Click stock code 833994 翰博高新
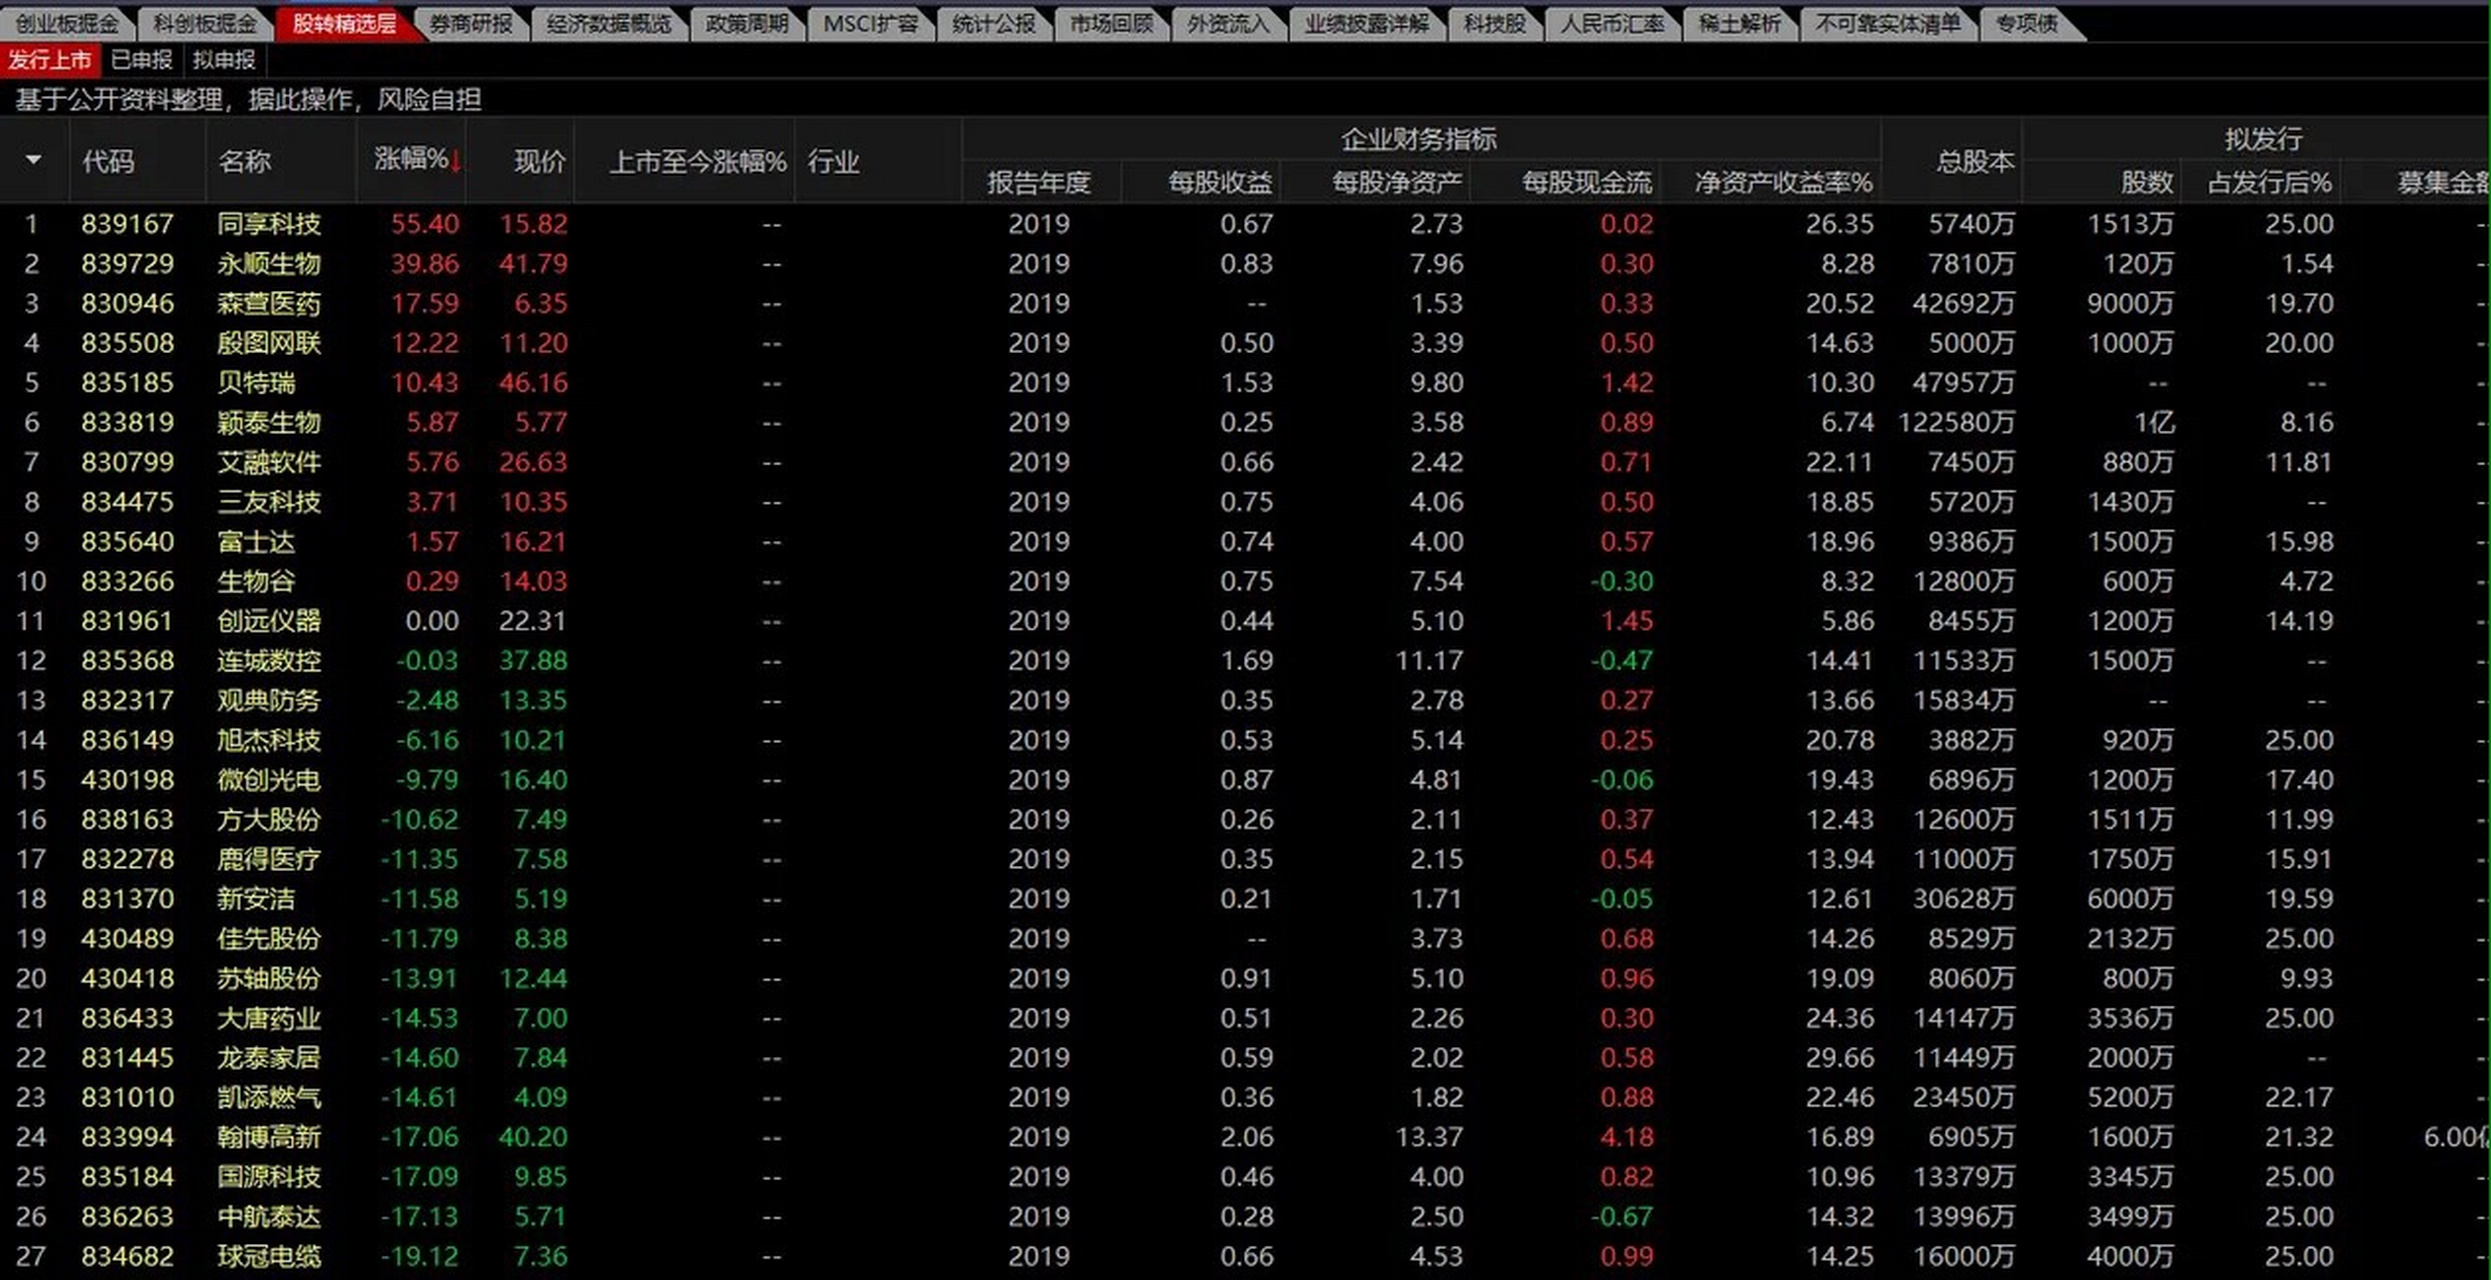Image resolution: width=2491 pixels, height=1280 pixels. tap(127, 1137)
